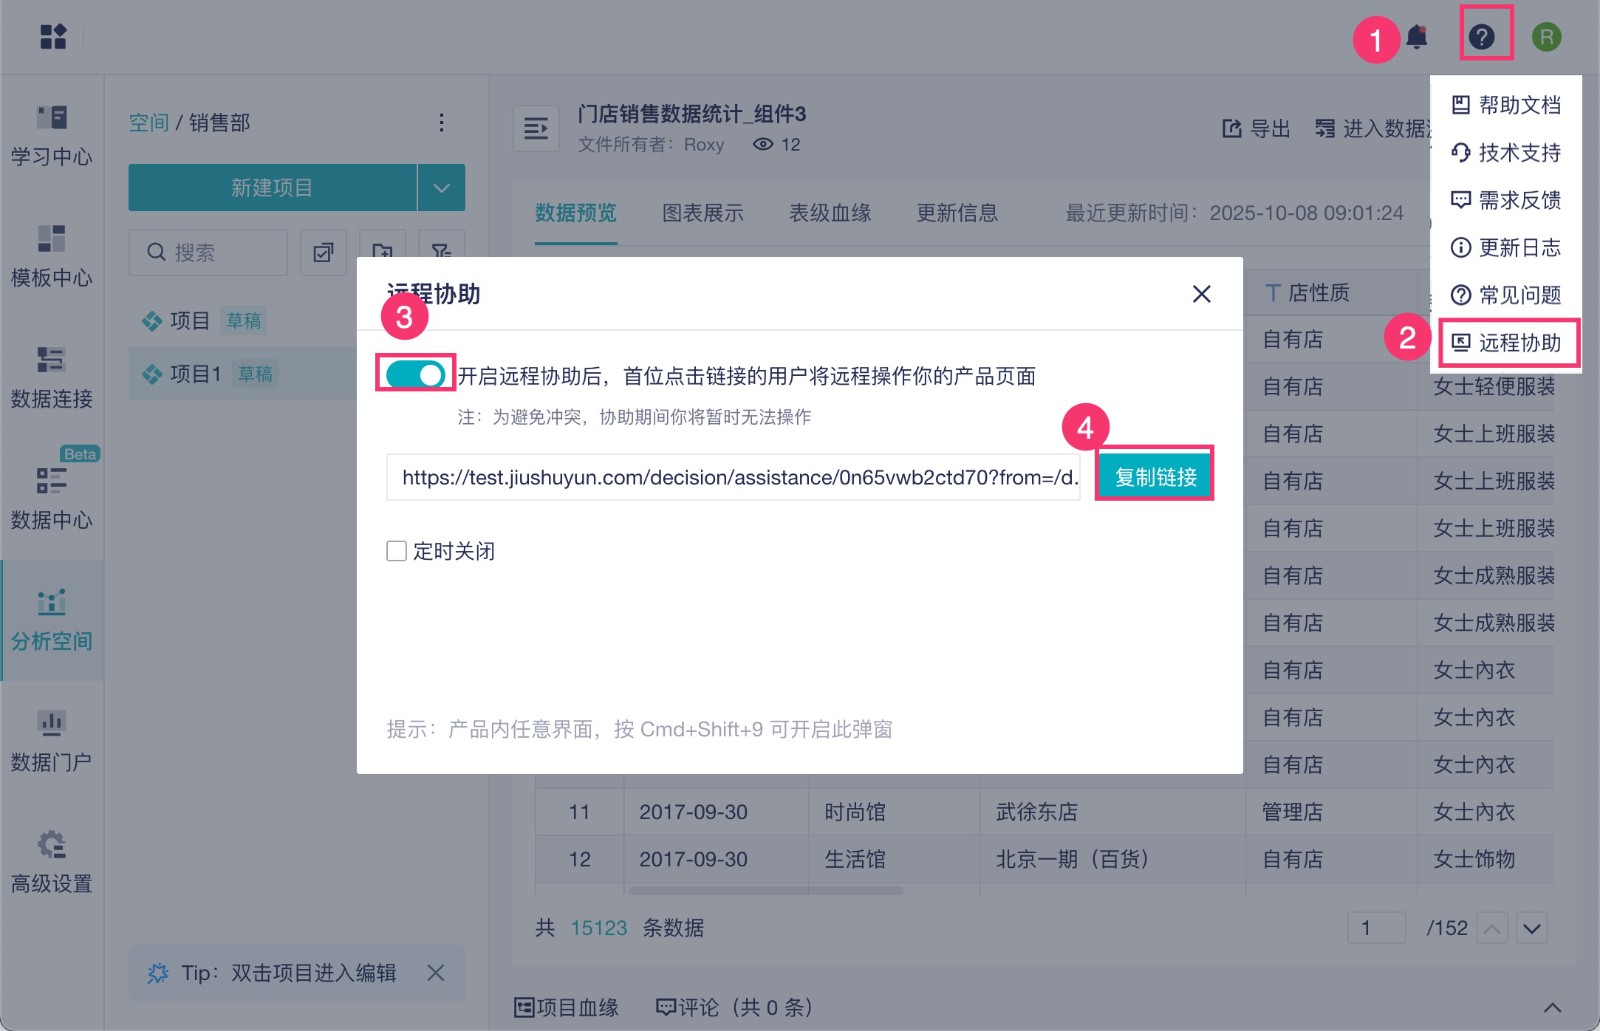Open the user avatar R
This screenshot has width=1600, height=1031.
1546,37
